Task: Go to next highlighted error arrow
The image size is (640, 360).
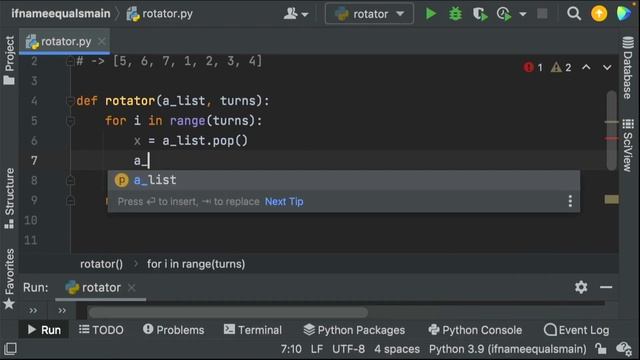Action: click(607, 67)
